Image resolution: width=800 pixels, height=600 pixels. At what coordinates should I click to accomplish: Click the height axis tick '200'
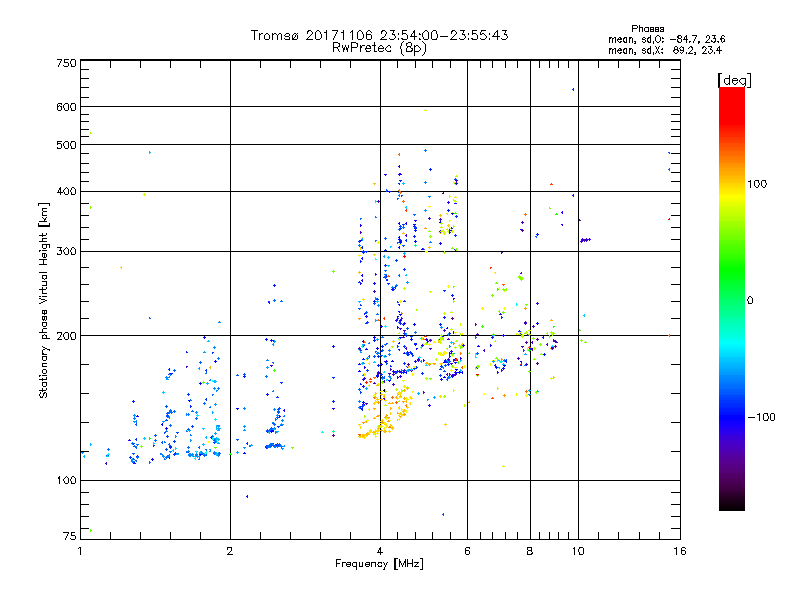click(66, 336)
